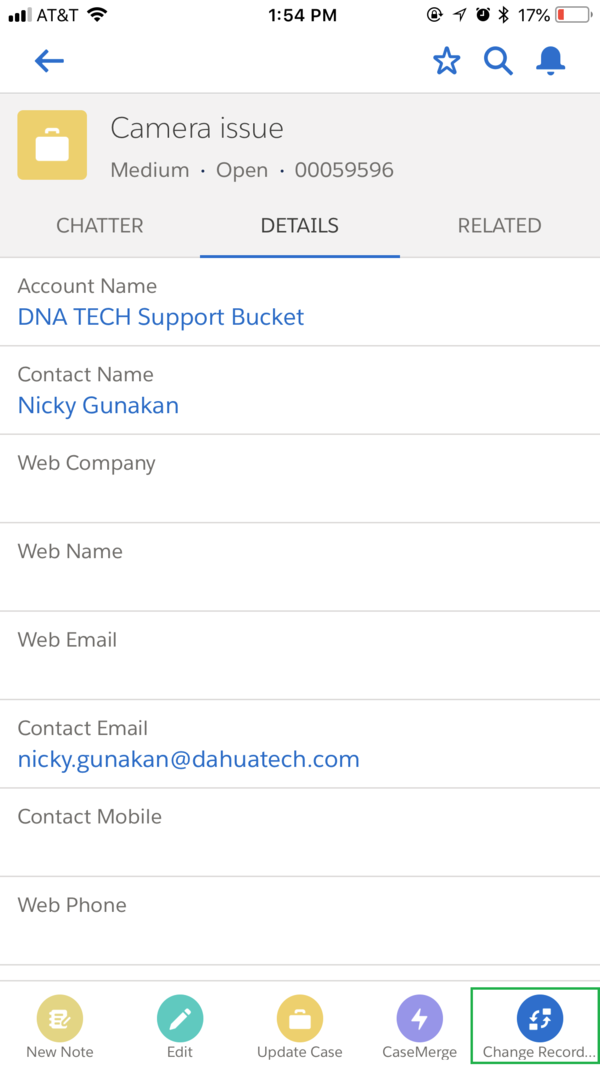
Task: Open the notifications bell
Action: pyautogui.click(x=551, y=61)
